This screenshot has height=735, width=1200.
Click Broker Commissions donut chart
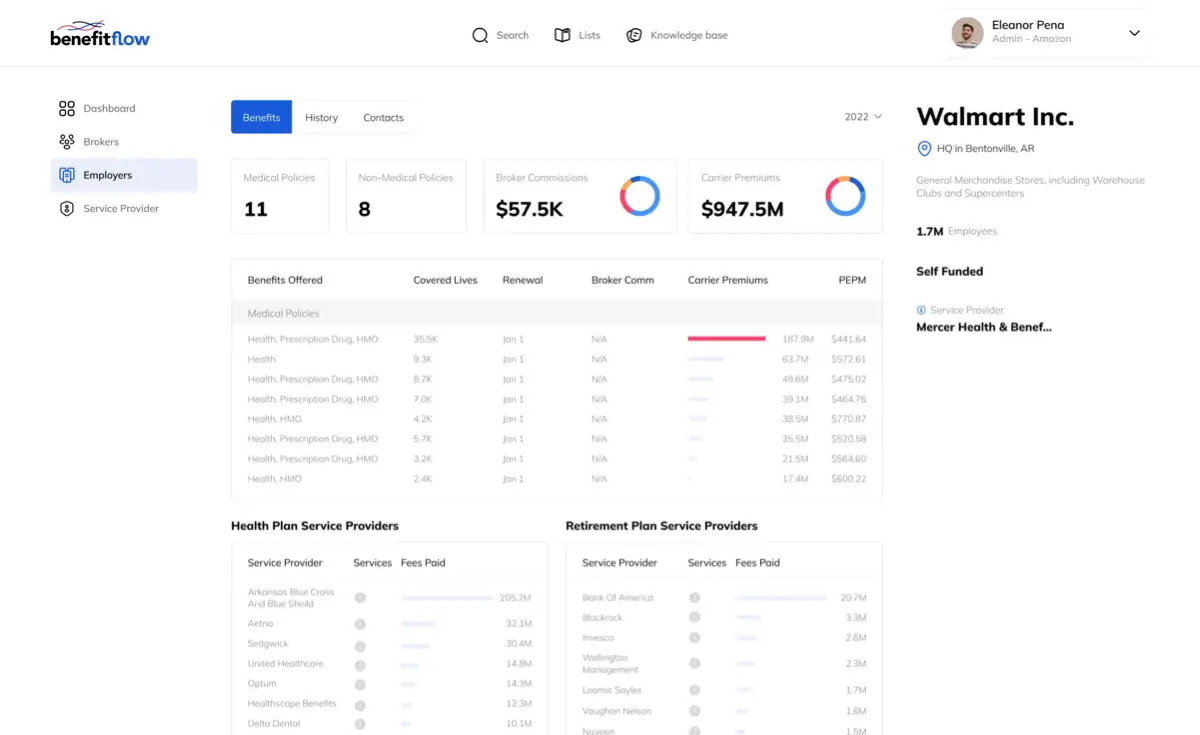click(640, 196)
